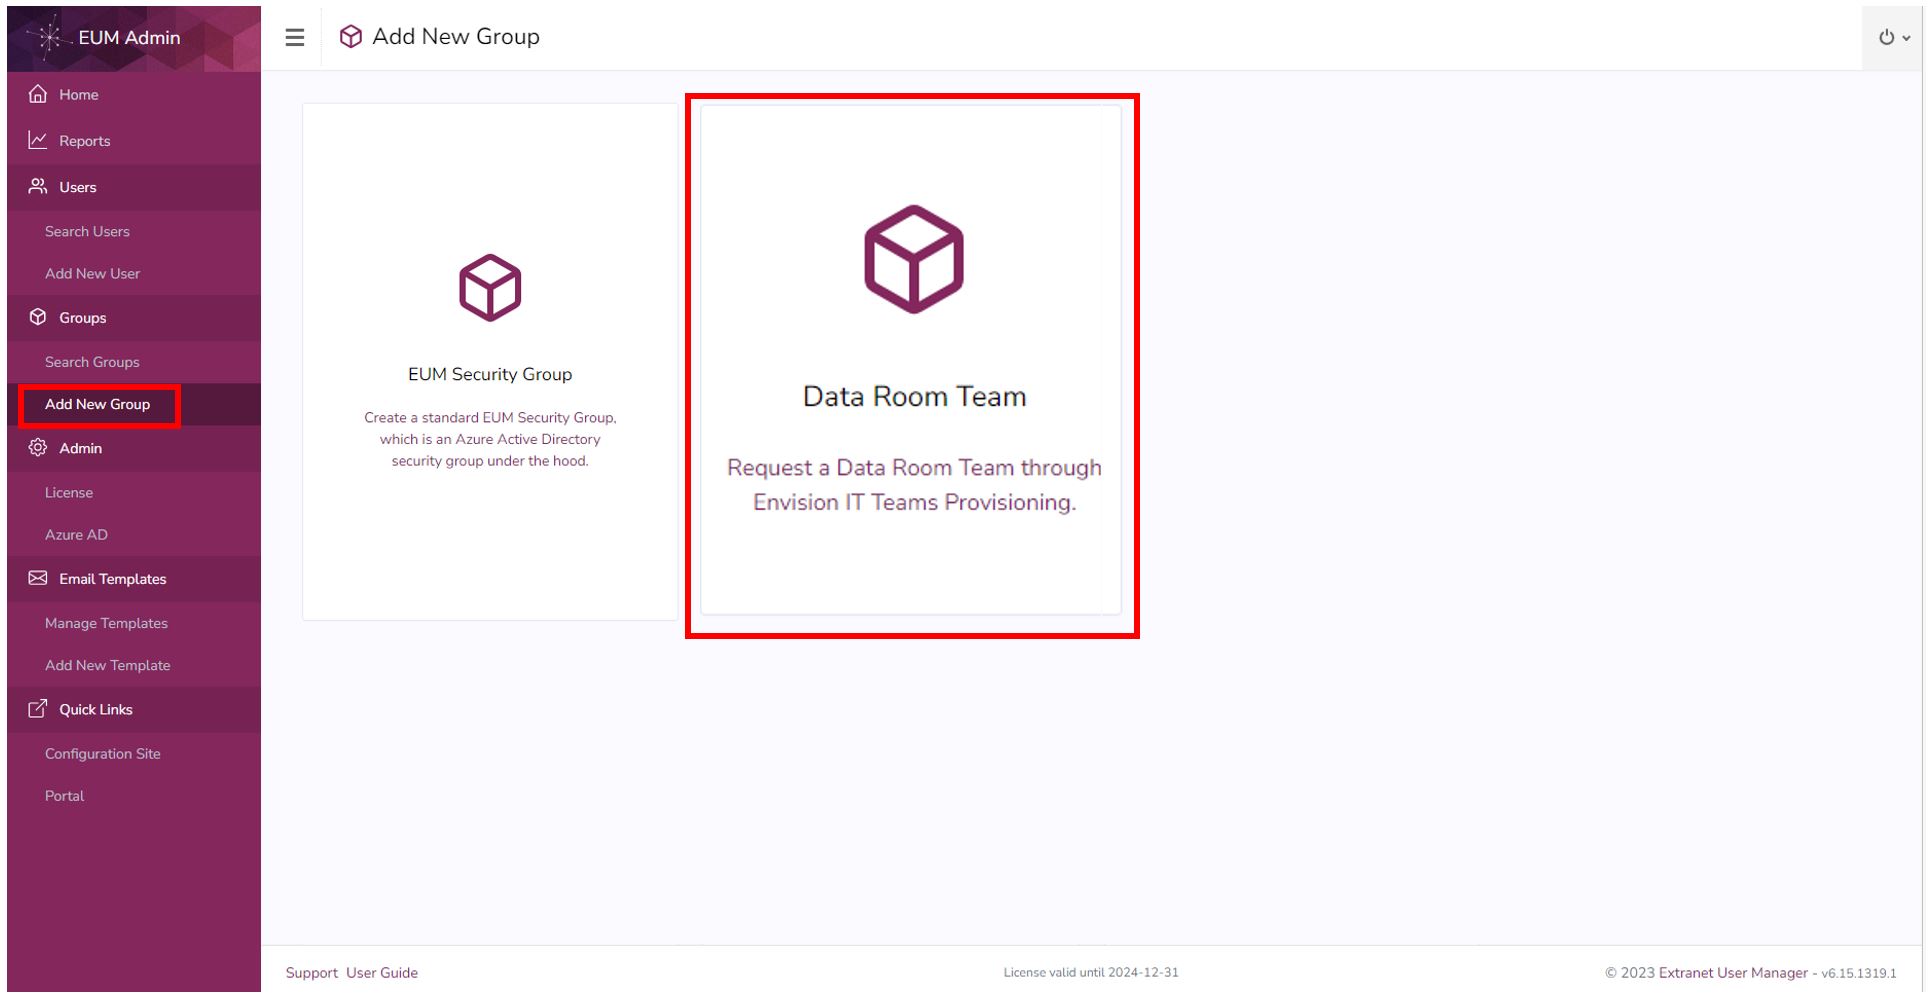Select Add New Template
Image resolution: width=1931 pixels, height=1002 pixels.
107,665
